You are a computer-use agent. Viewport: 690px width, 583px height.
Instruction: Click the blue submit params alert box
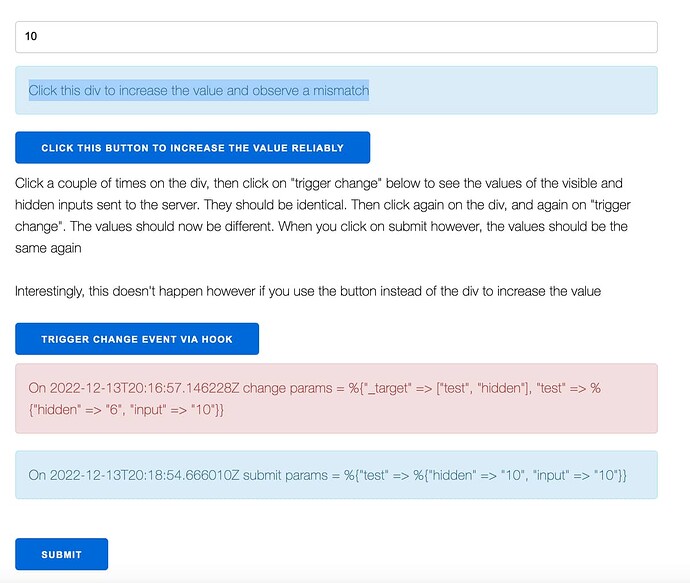(336, 475)
